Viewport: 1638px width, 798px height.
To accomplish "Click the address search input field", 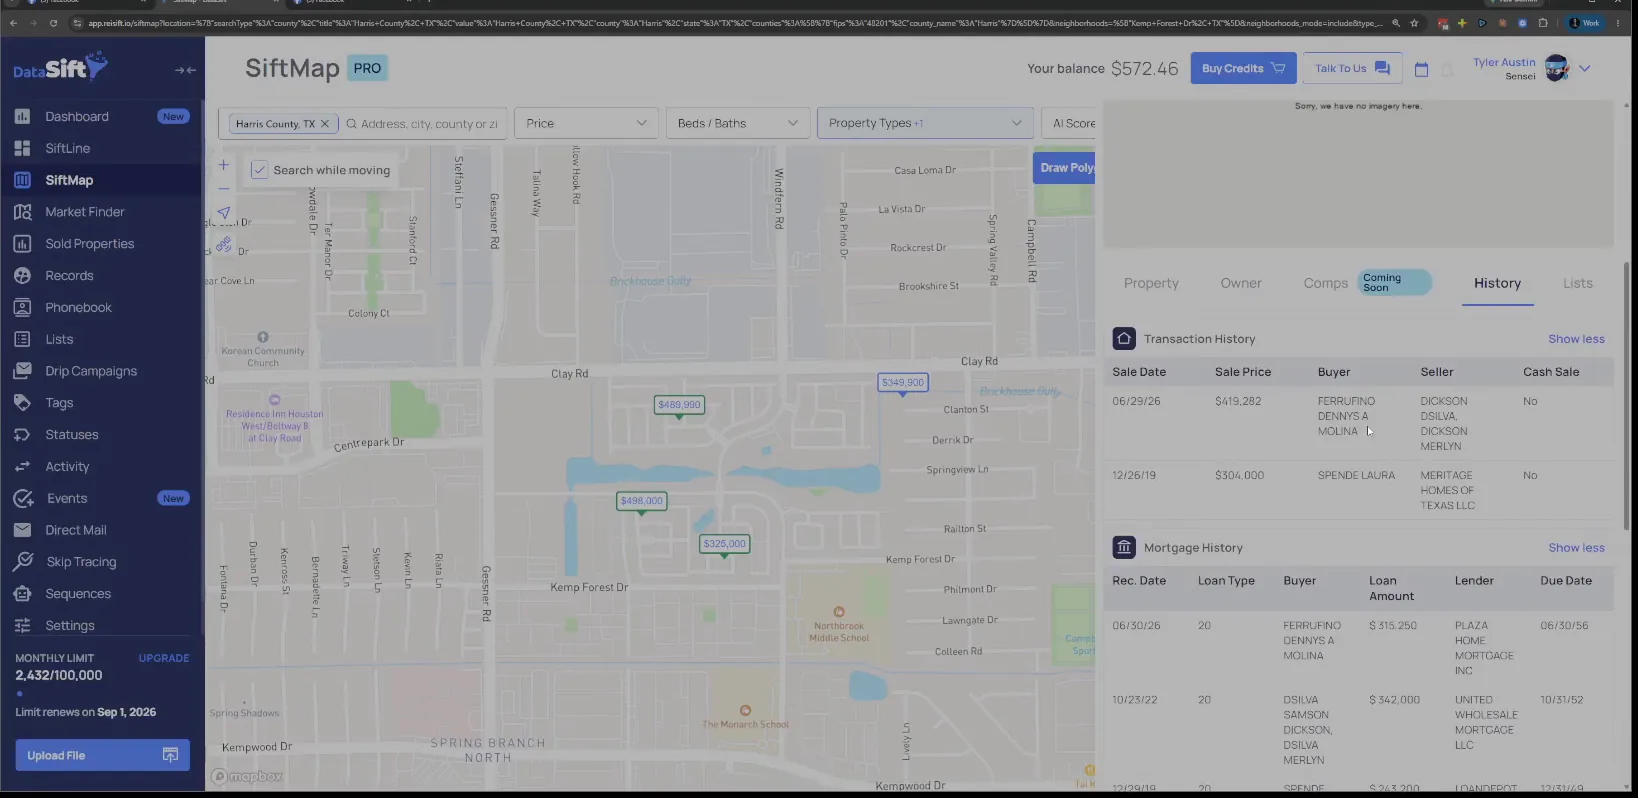I will click(428, 124).
